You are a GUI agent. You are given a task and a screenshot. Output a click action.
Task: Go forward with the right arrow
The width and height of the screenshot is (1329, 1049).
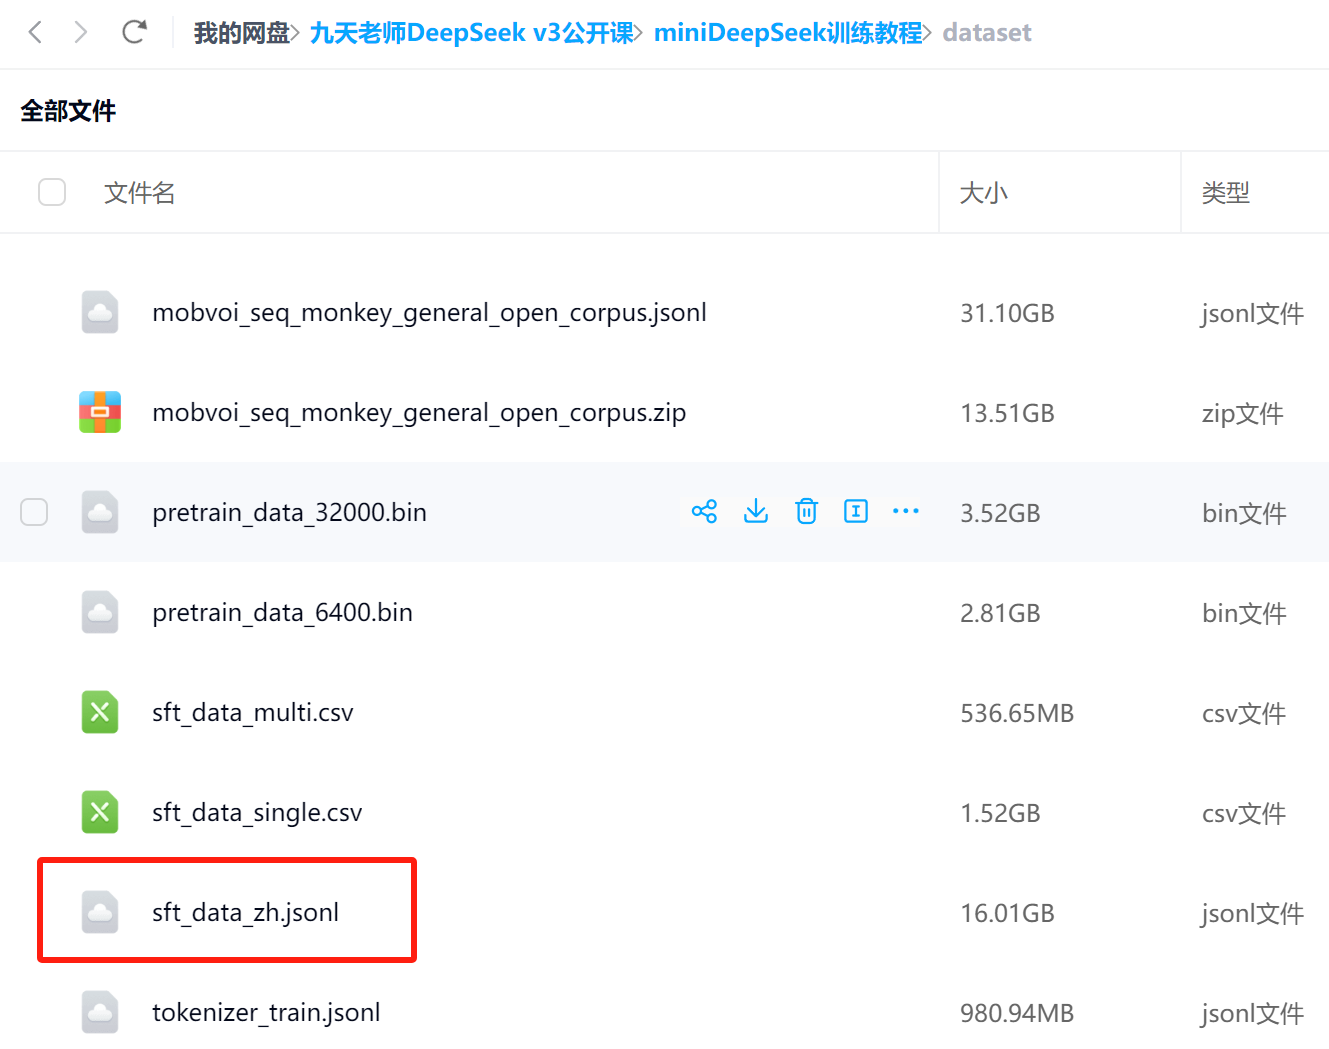coord(81,33)
